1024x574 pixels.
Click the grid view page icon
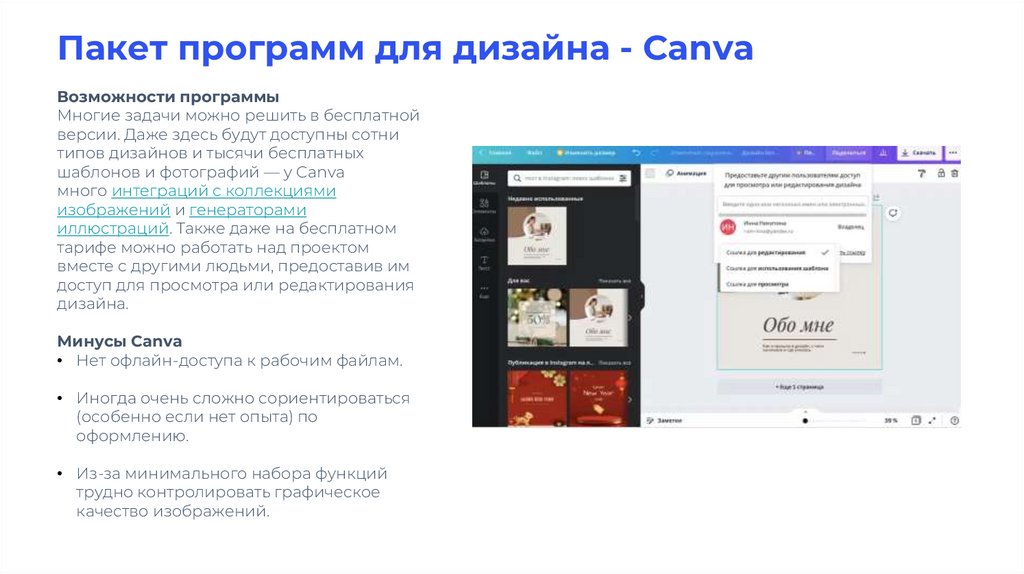click(916, 421)
